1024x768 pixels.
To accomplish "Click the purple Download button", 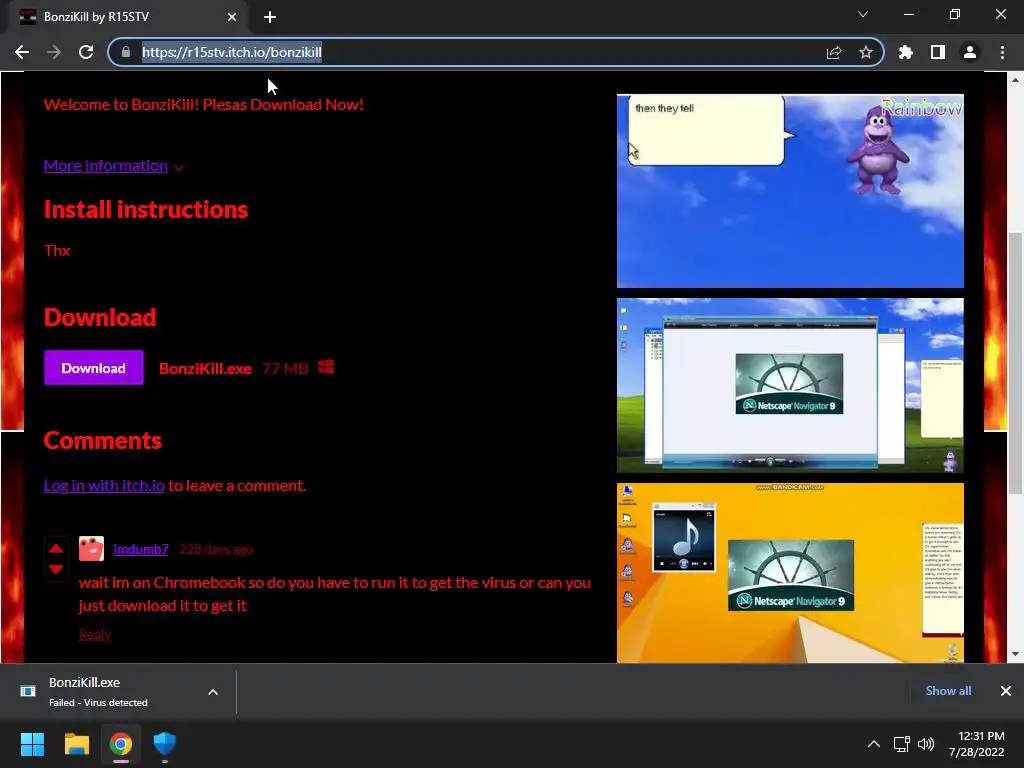I will (93, 368).
